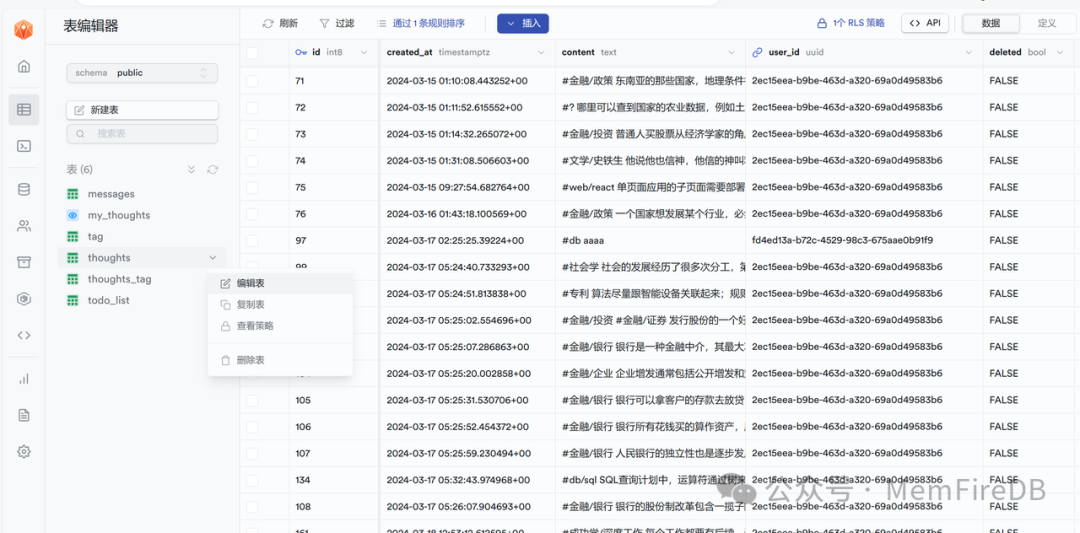Switch to the 定义 tab

(x=1047, y=23)
